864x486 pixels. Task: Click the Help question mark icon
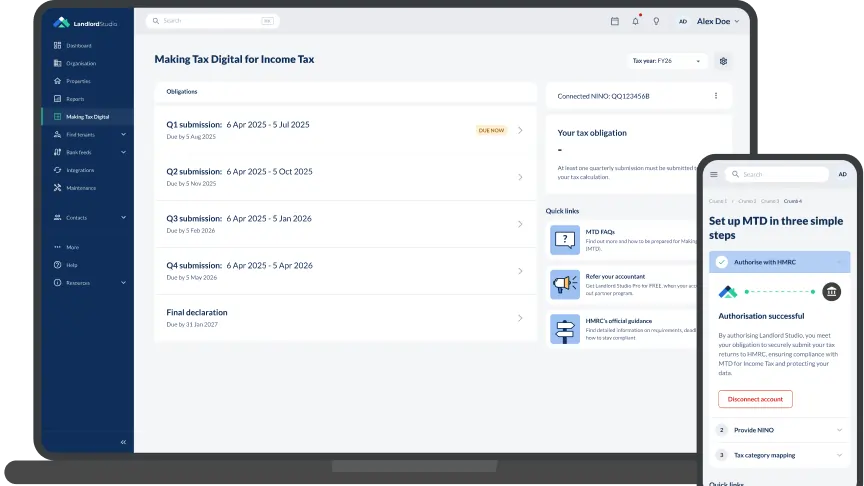point(57,265)
